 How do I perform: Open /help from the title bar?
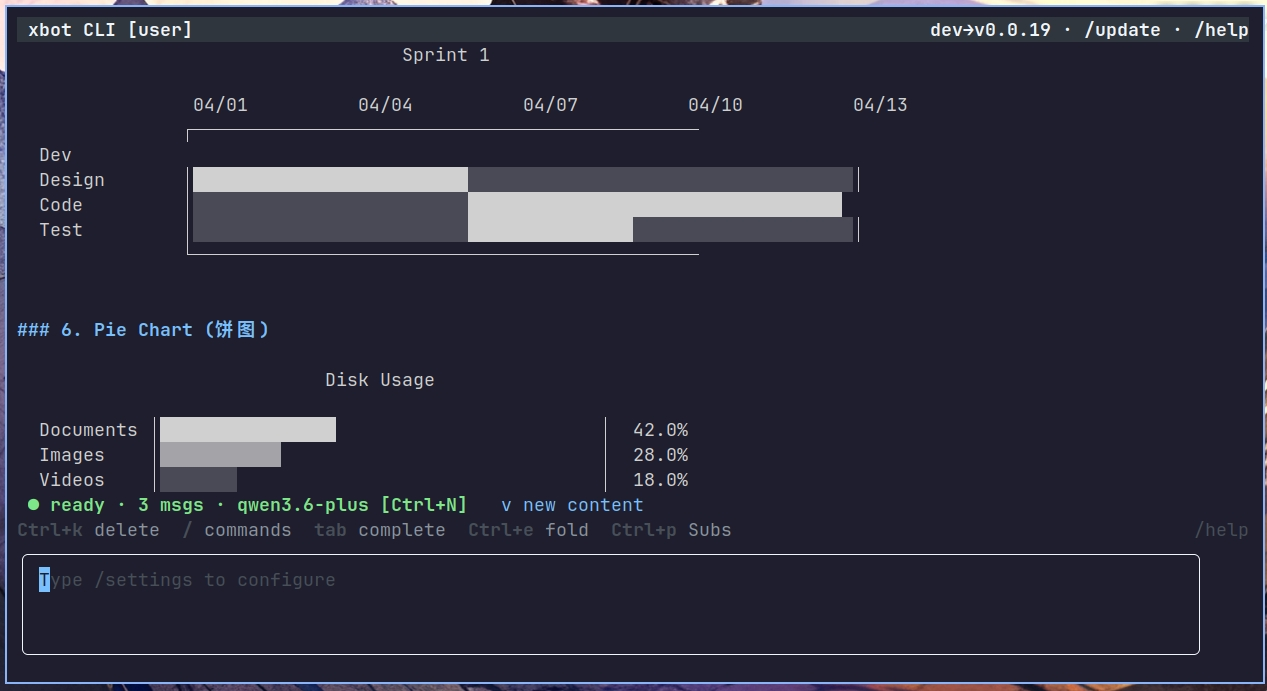[1221, 30]
